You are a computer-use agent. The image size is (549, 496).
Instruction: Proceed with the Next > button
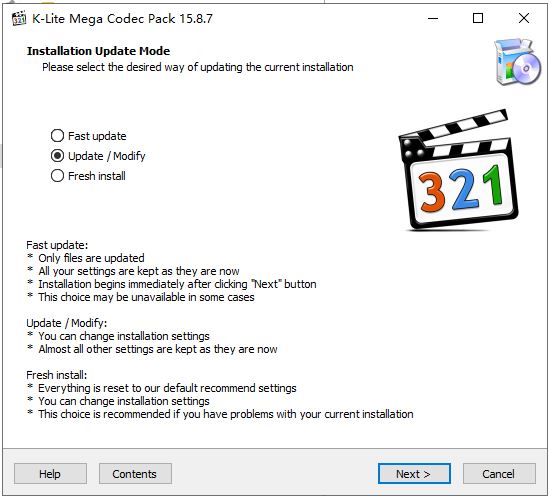414,474
